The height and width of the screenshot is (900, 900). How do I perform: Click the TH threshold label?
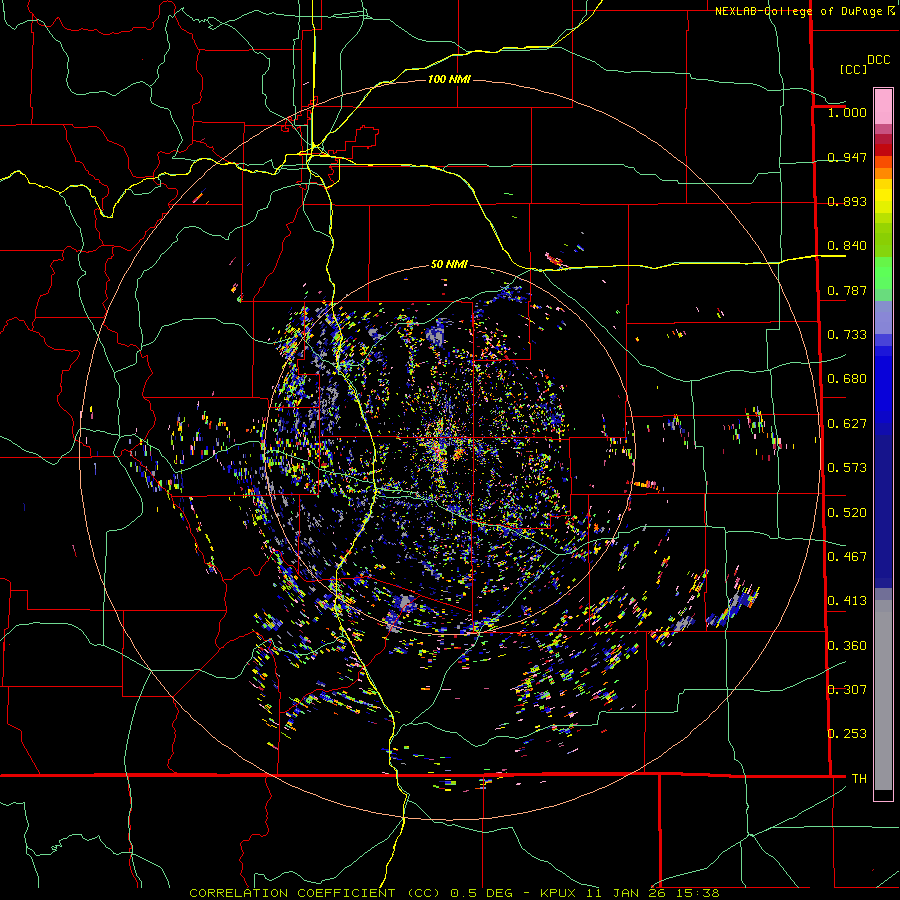pos(859,779)
